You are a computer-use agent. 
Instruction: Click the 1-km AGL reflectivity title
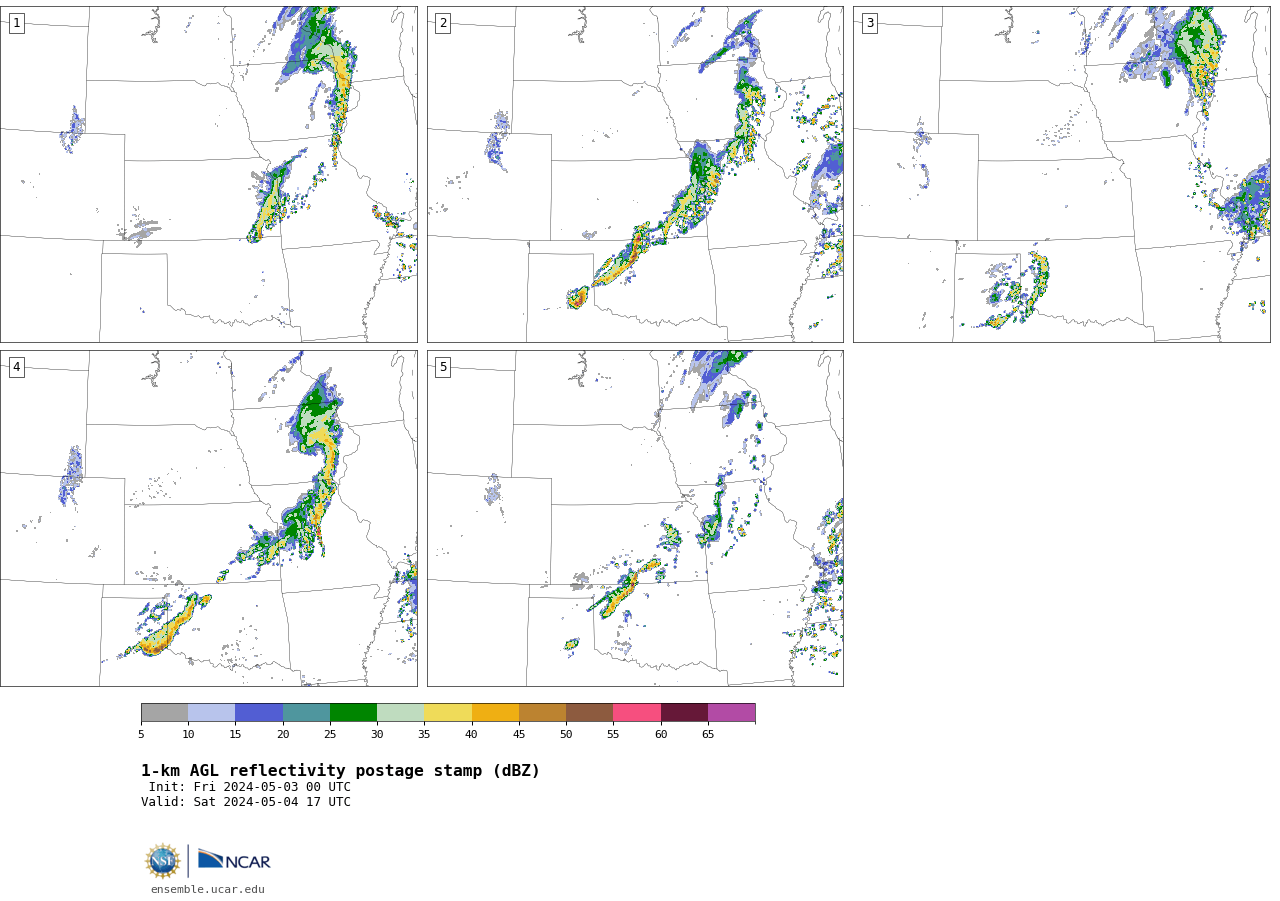click(340, 771)
